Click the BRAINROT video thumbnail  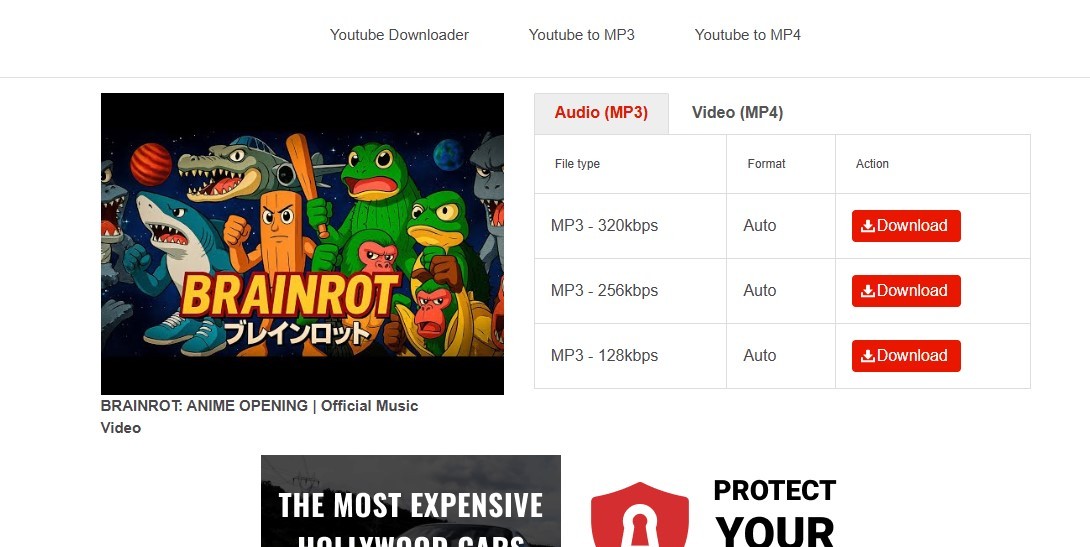coord(302,244)
